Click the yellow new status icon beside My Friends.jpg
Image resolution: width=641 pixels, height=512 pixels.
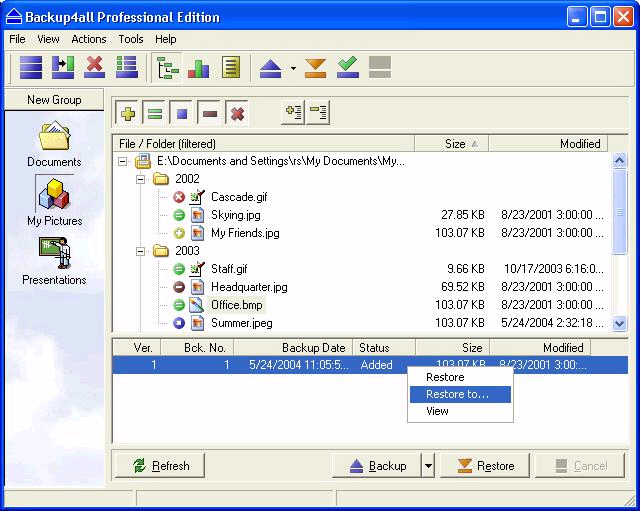[x=179, y=233]
